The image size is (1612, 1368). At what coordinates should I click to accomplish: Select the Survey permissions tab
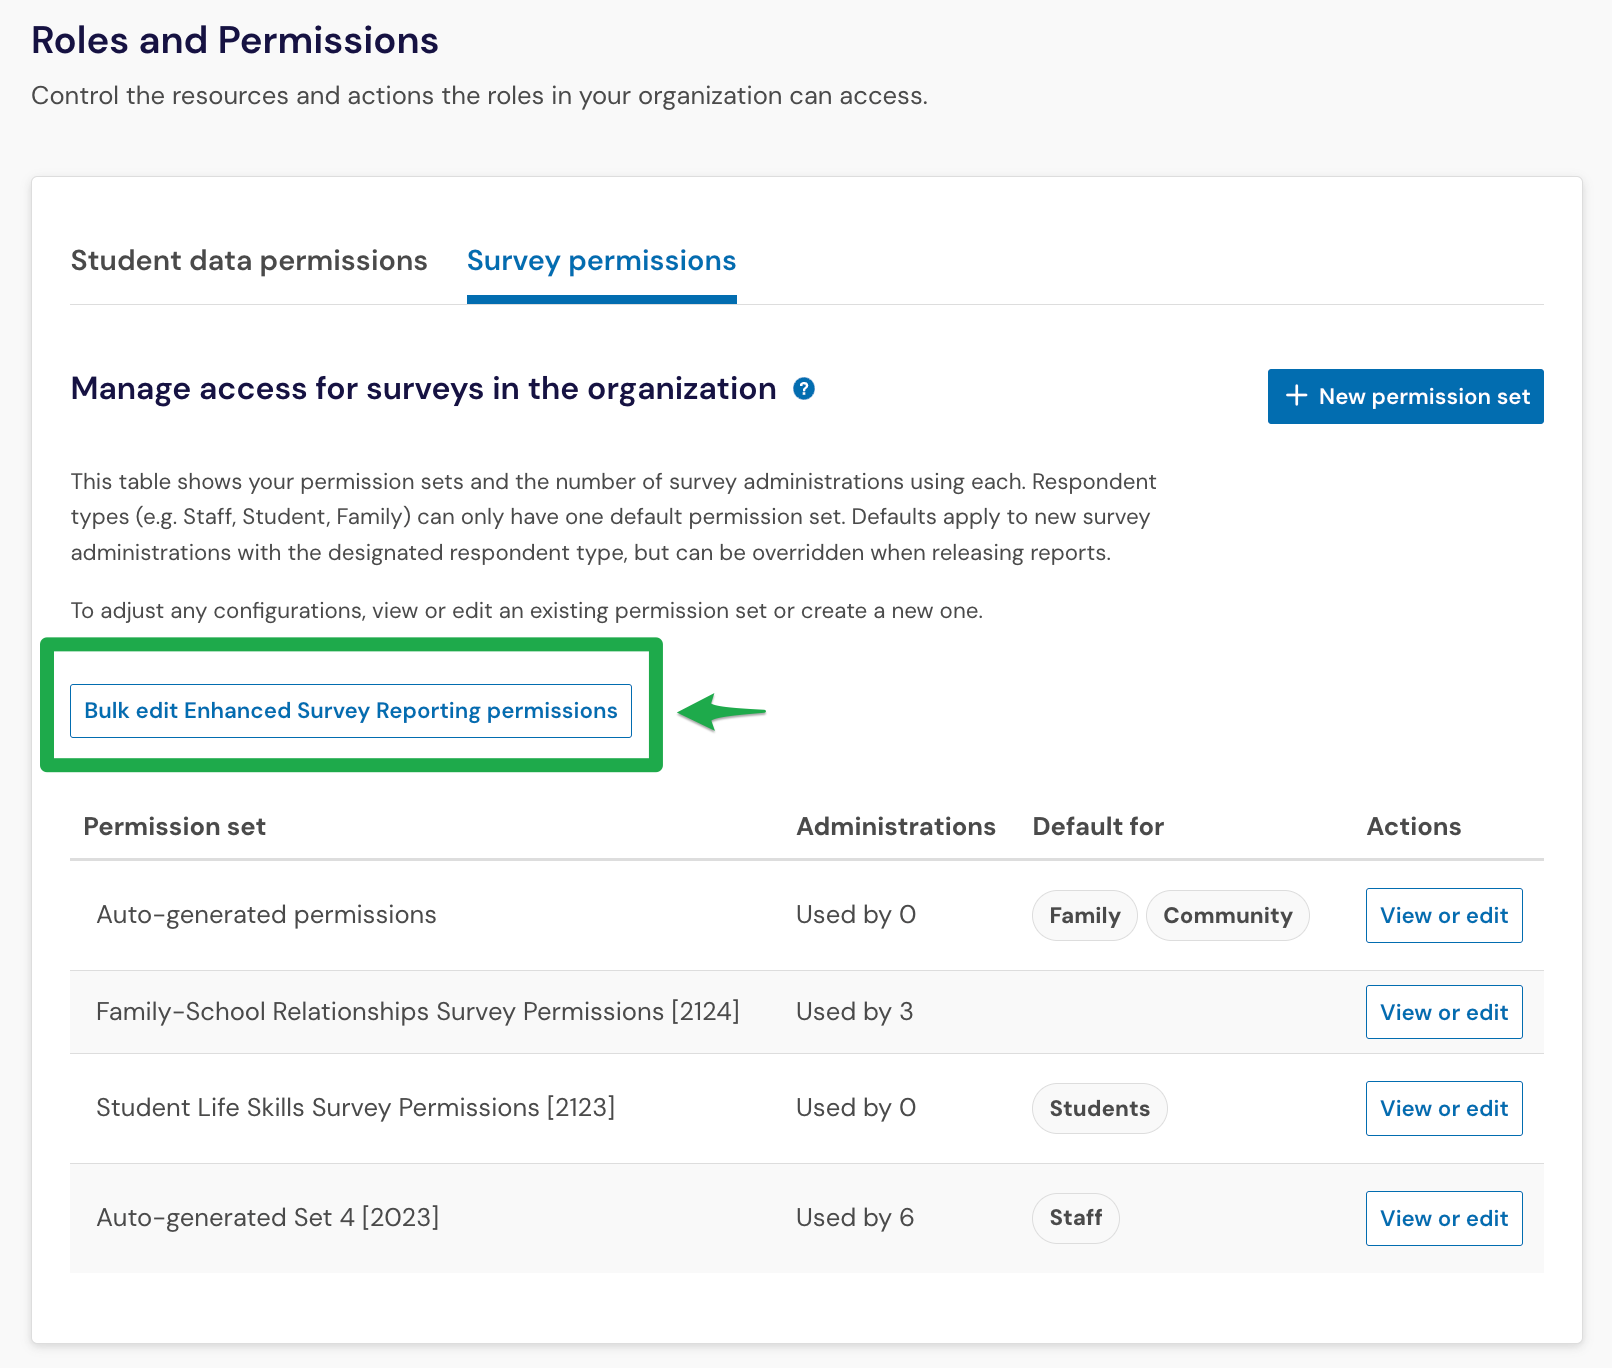point(602,261)
